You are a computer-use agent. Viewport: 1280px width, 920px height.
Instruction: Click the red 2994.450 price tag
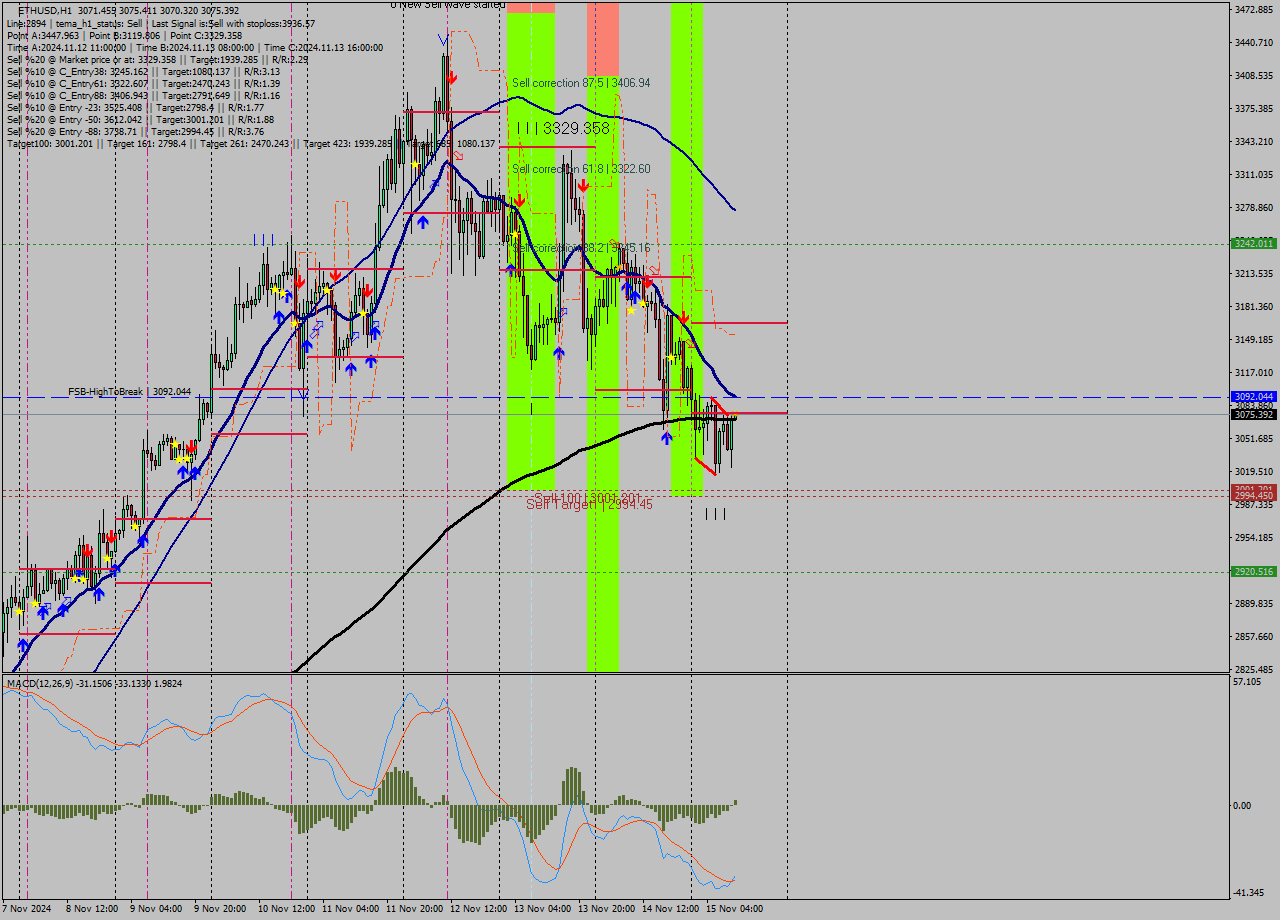pos(1254,496)
